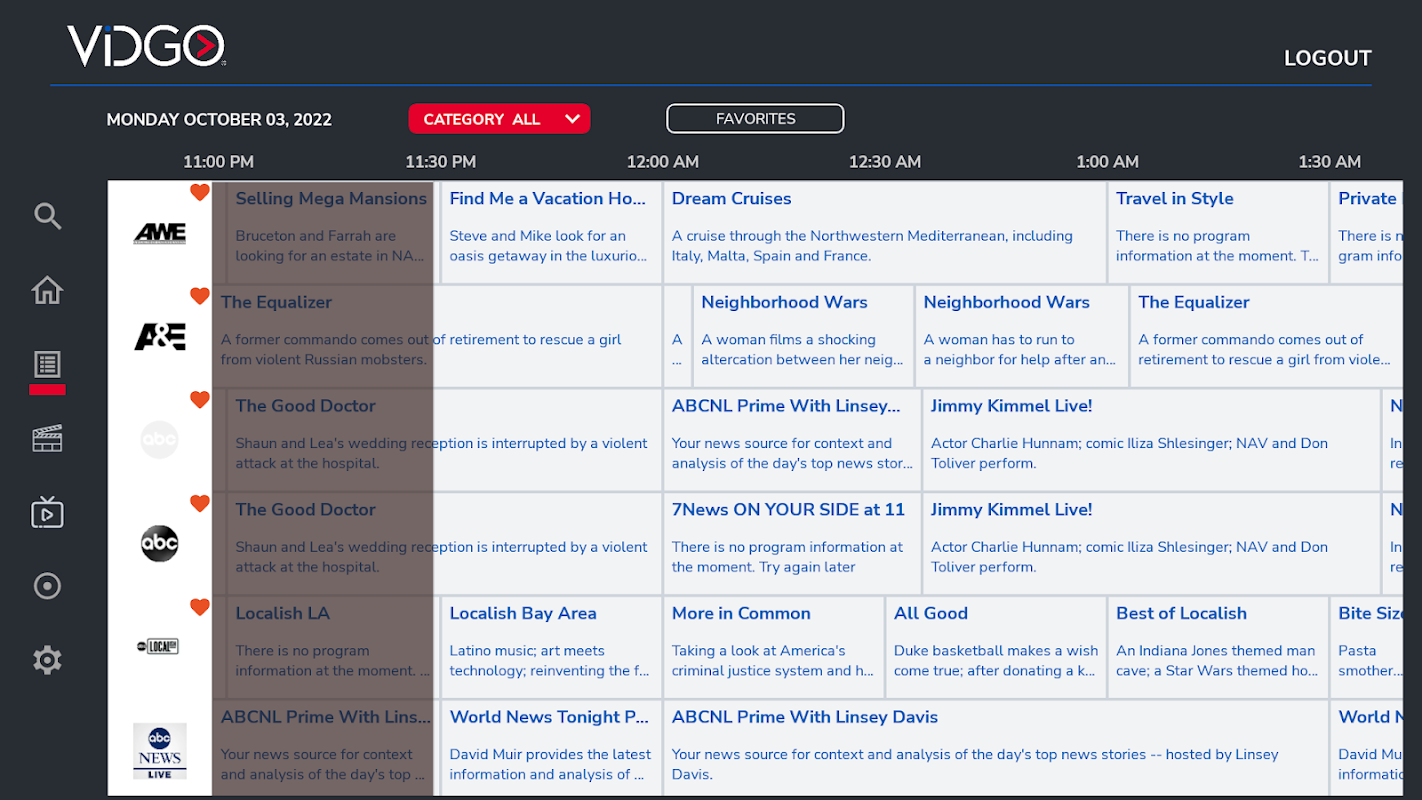Open the search magnifier in the sidebar

[x=48, y=216]
